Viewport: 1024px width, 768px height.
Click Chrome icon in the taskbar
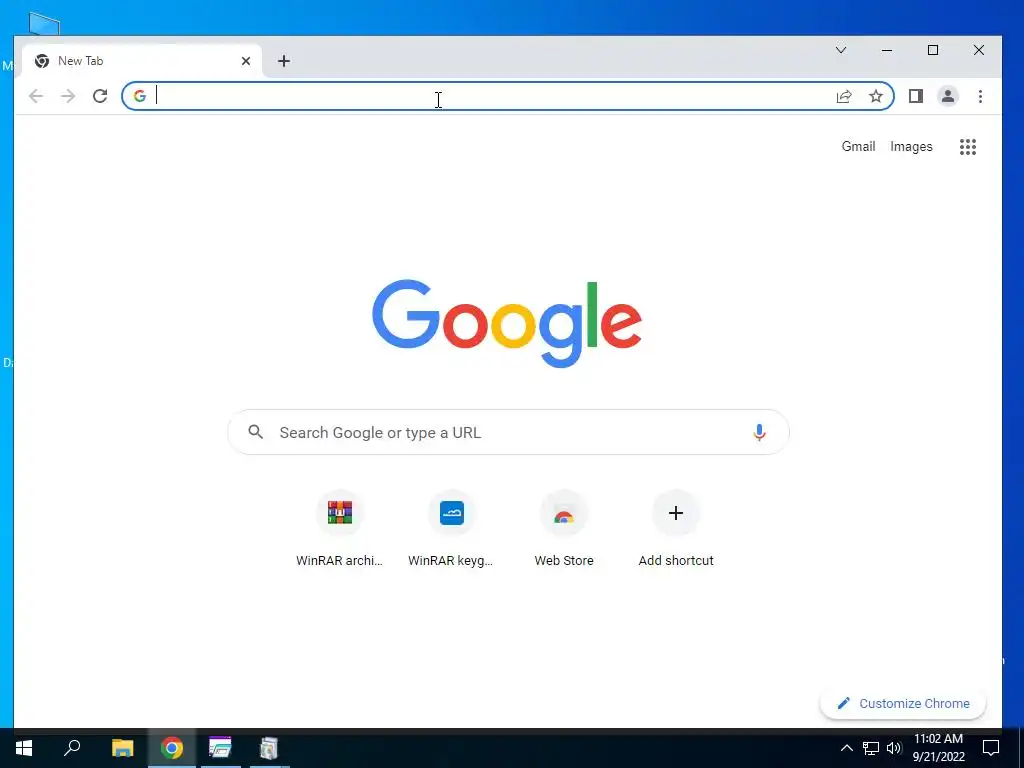click(172, 748)
